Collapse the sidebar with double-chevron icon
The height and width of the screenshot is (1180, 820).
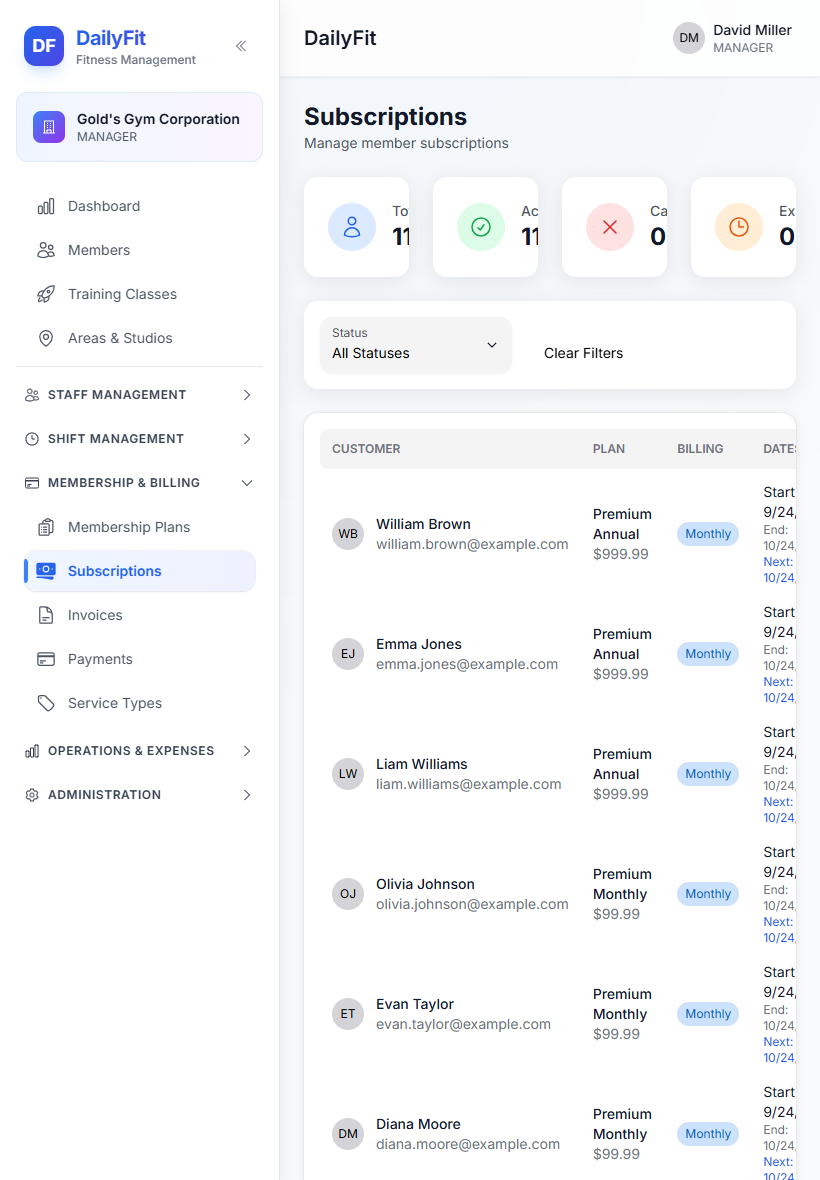pyautogui.click(x=241, y=46)
